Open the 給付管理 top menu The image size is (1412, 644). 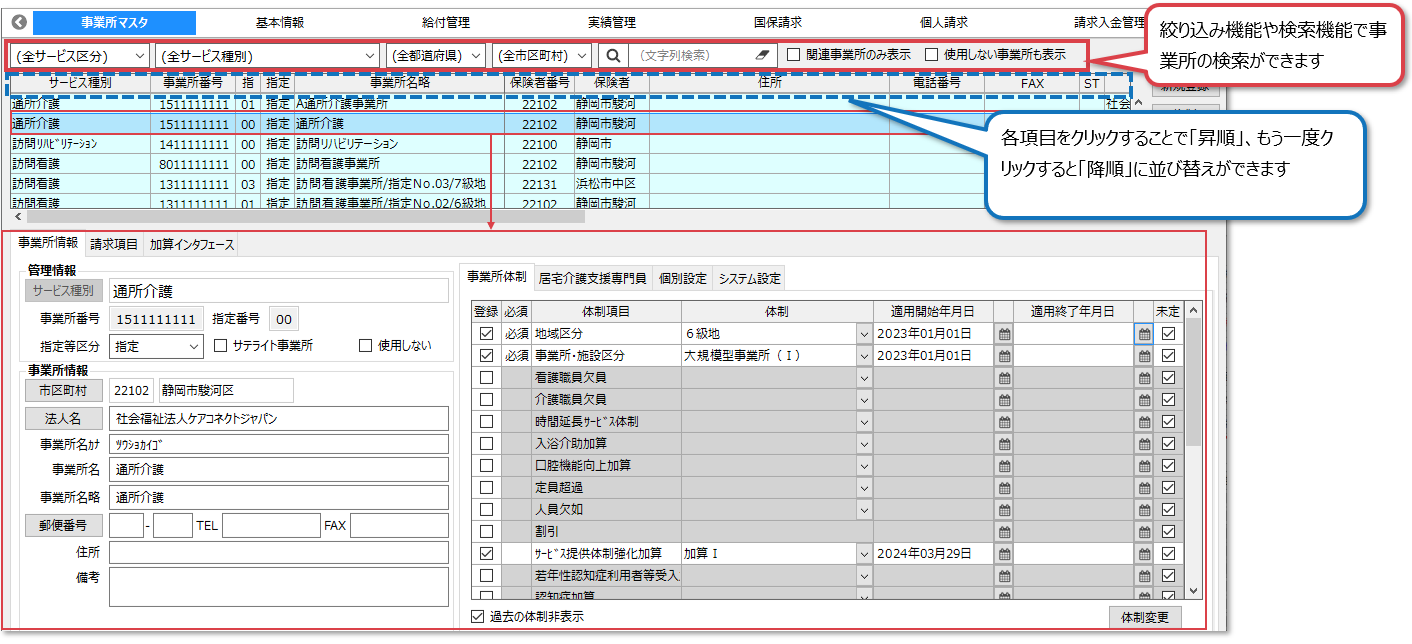[445, 22]
